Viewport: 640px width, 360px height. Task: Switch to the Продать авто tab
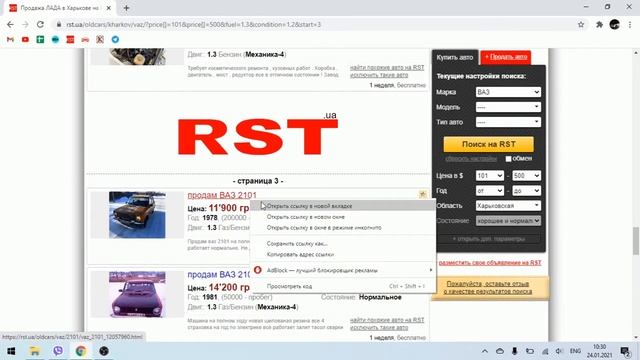(506, 58)
